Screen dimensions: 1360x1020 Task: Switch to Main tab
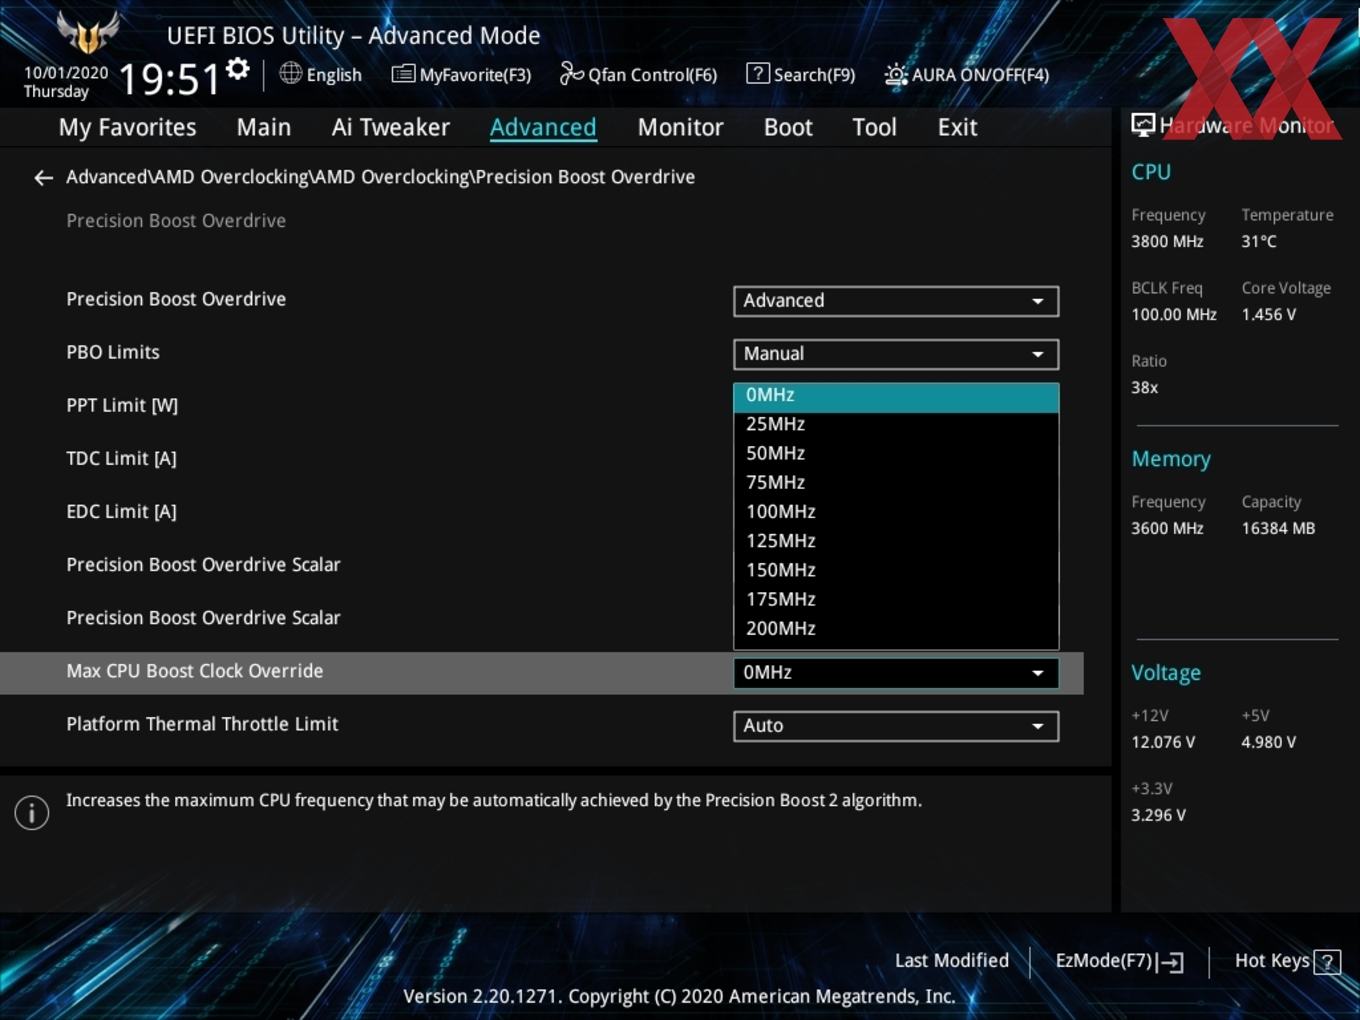pos(264,128)
